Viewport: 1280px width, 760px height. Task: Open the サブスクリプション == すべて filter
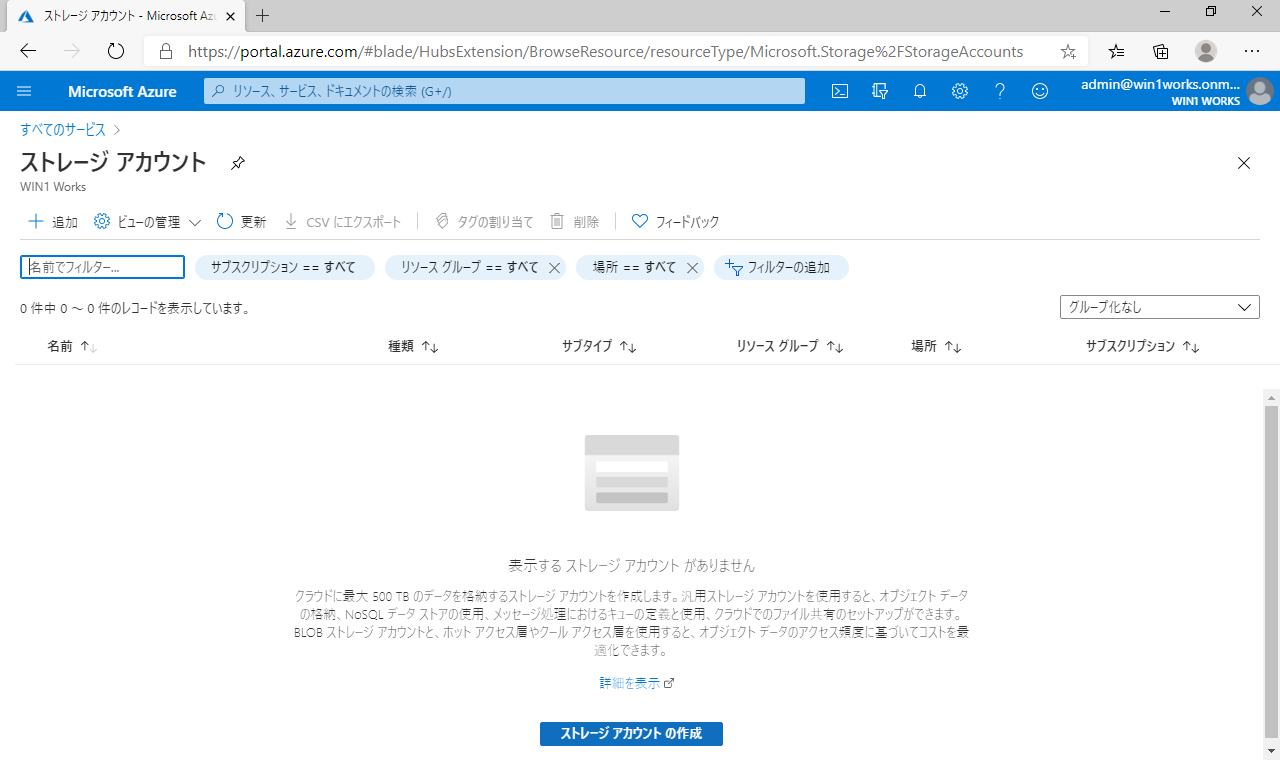[285, 267]
